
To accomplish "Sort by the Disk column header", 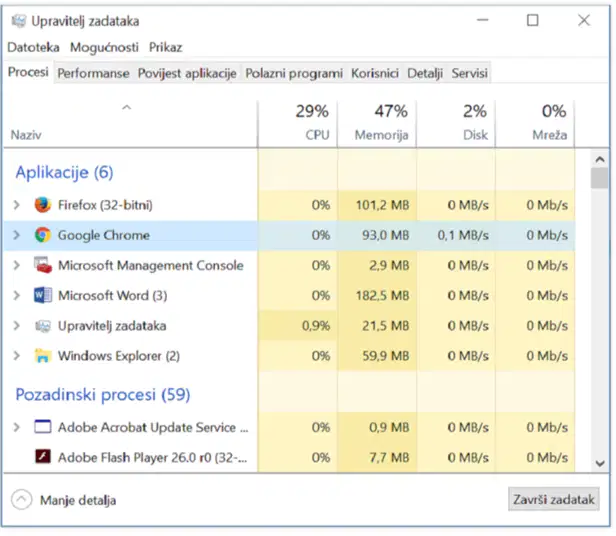I will point(456,123).
